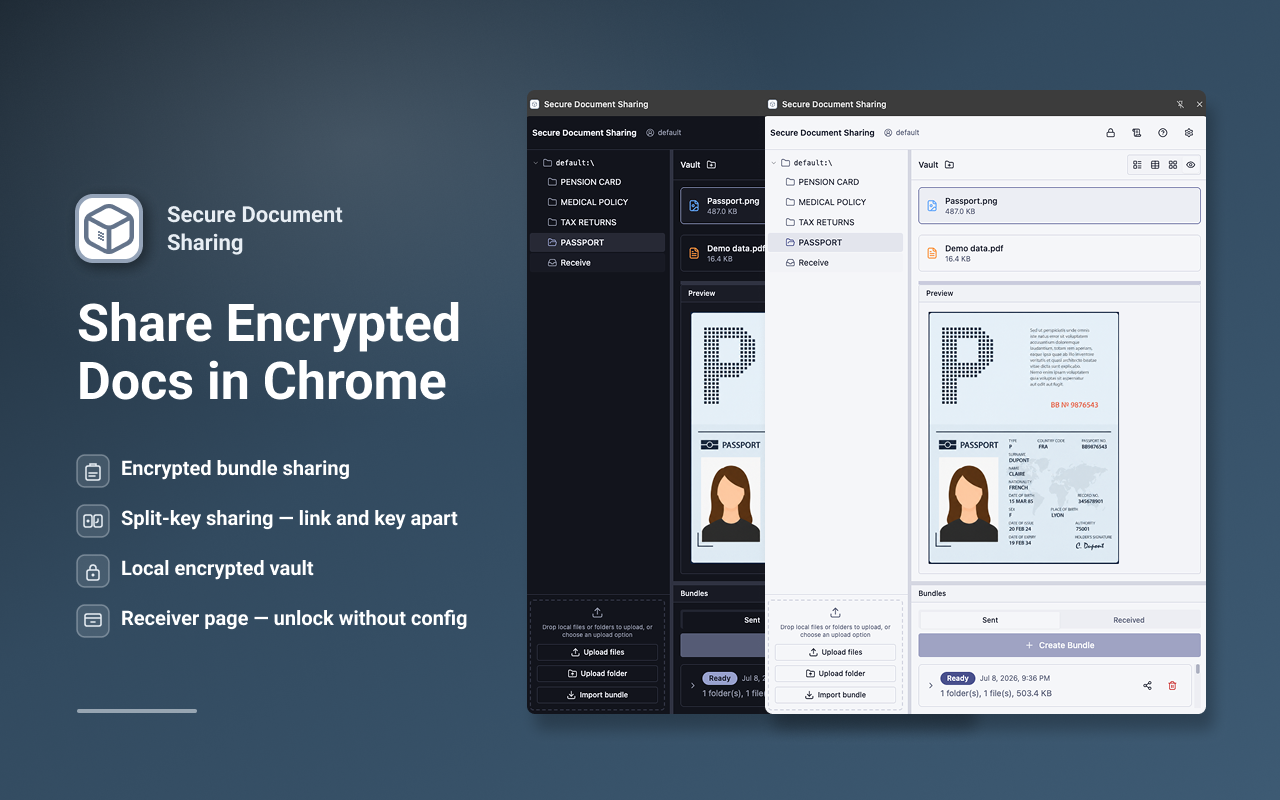Screen dimensions: 1280x800
Task: Click the bundles list scrollbar
Action: point(1197,669)
